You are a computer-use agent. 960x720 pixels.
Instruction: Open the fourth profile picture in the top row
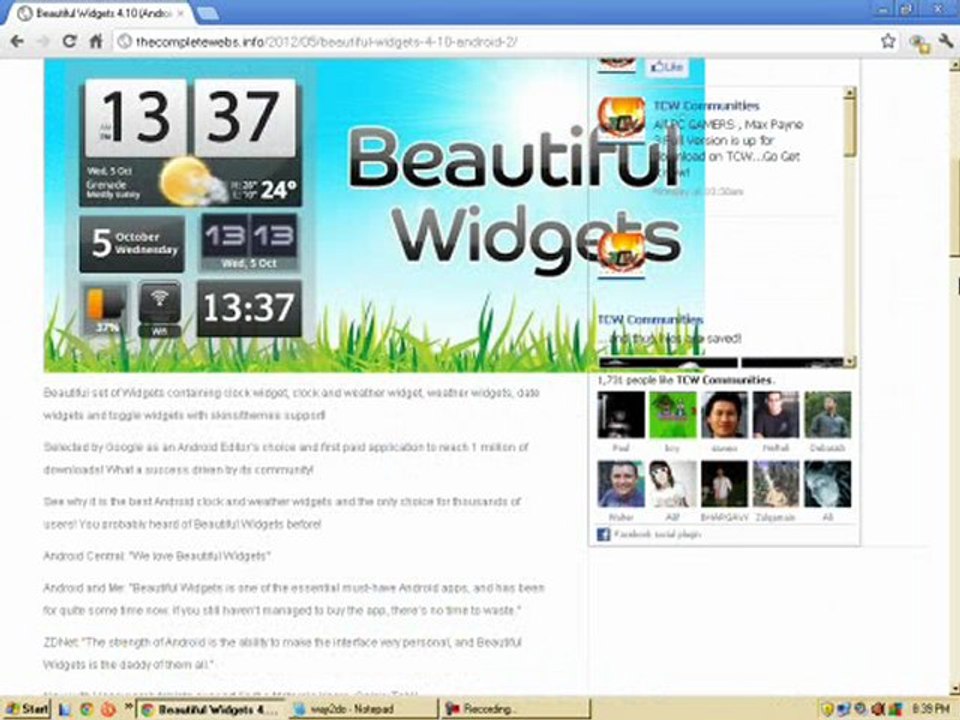tap(776, 414)
